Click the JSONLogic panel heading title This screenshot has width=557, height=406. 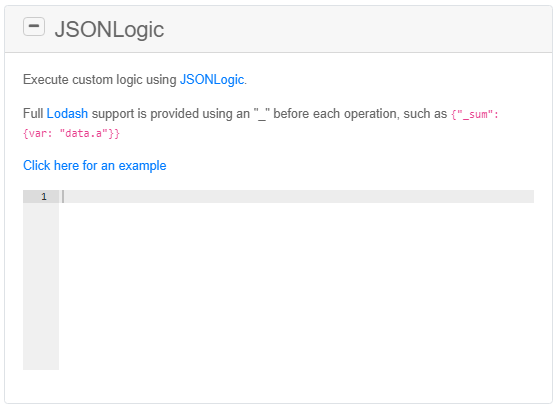pos(109,29)
